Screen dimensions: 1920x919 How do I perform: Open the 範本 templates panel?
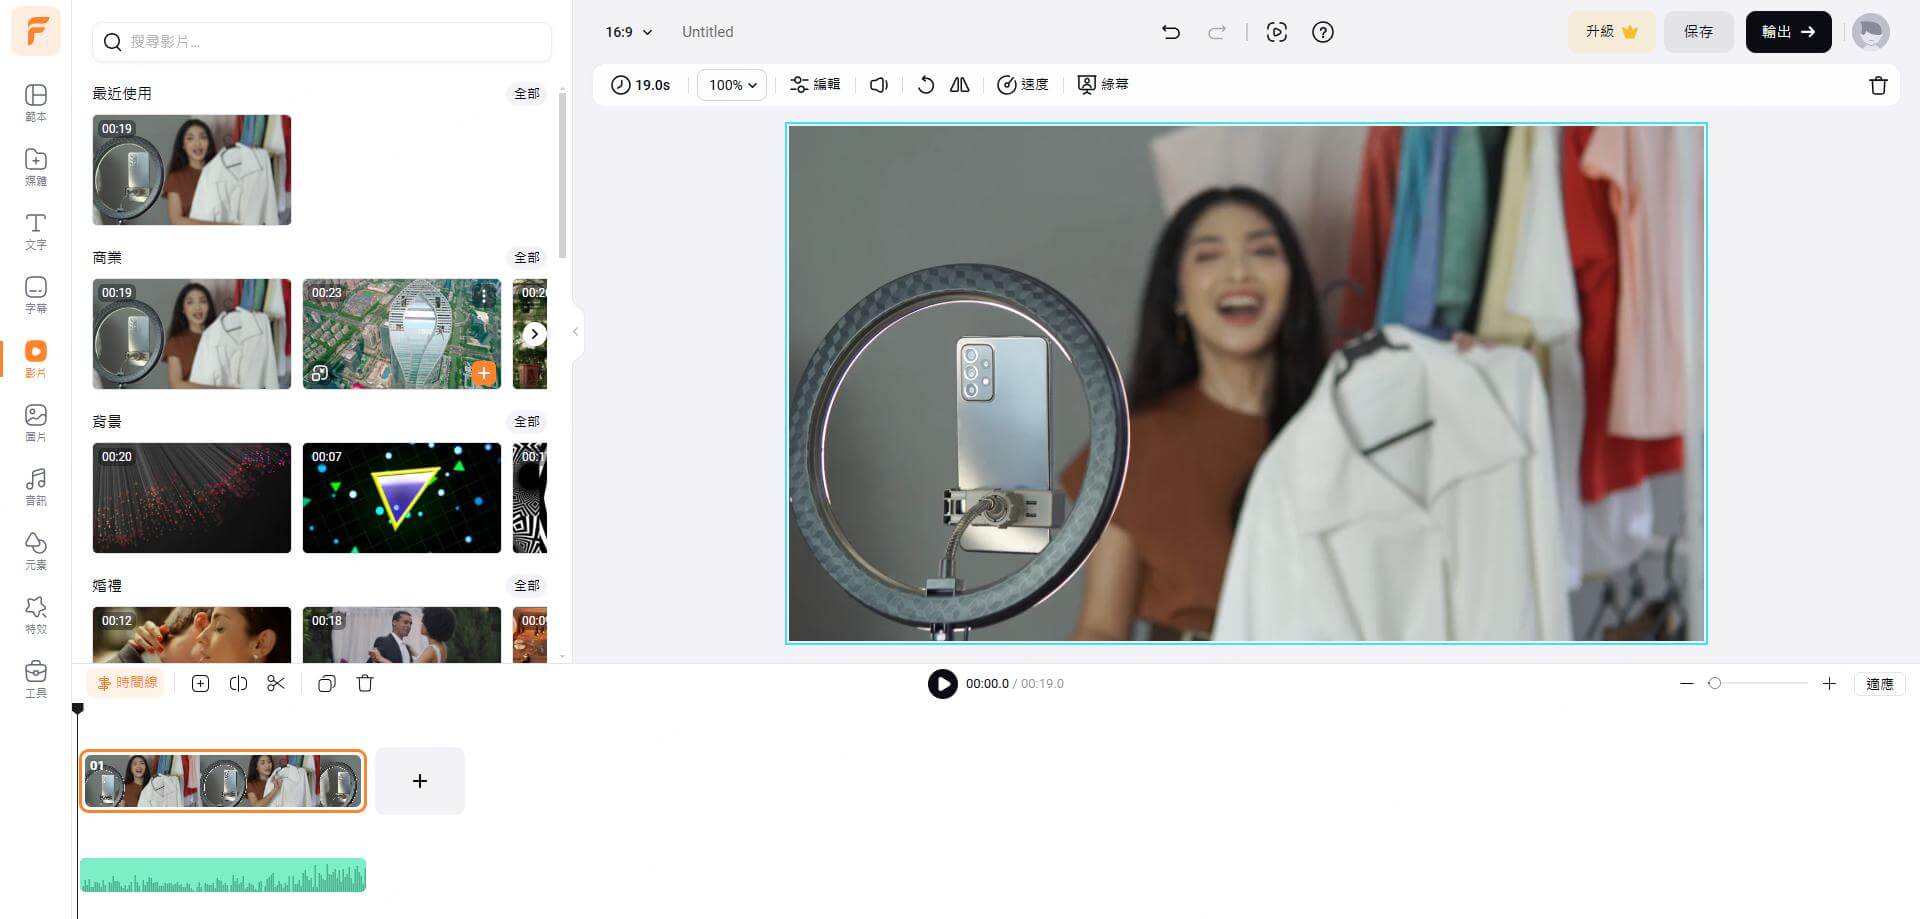click(35, 103)
